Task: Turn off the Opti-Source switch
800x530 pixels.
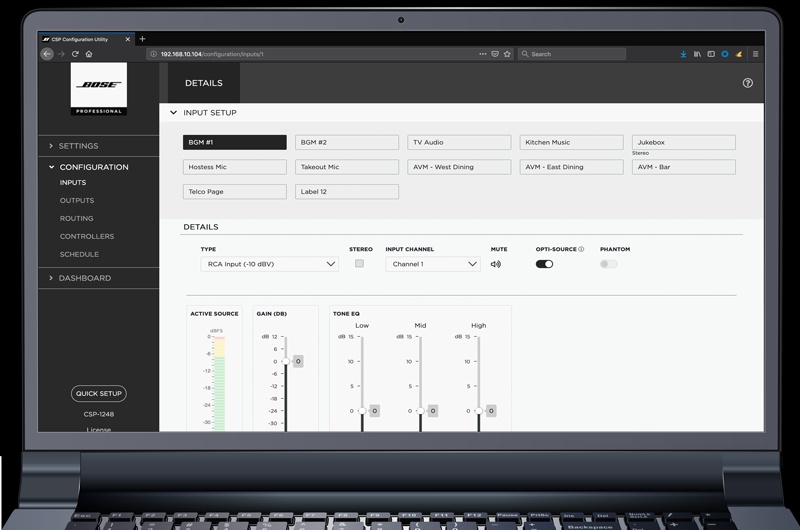Action: [x=544, y=264]
